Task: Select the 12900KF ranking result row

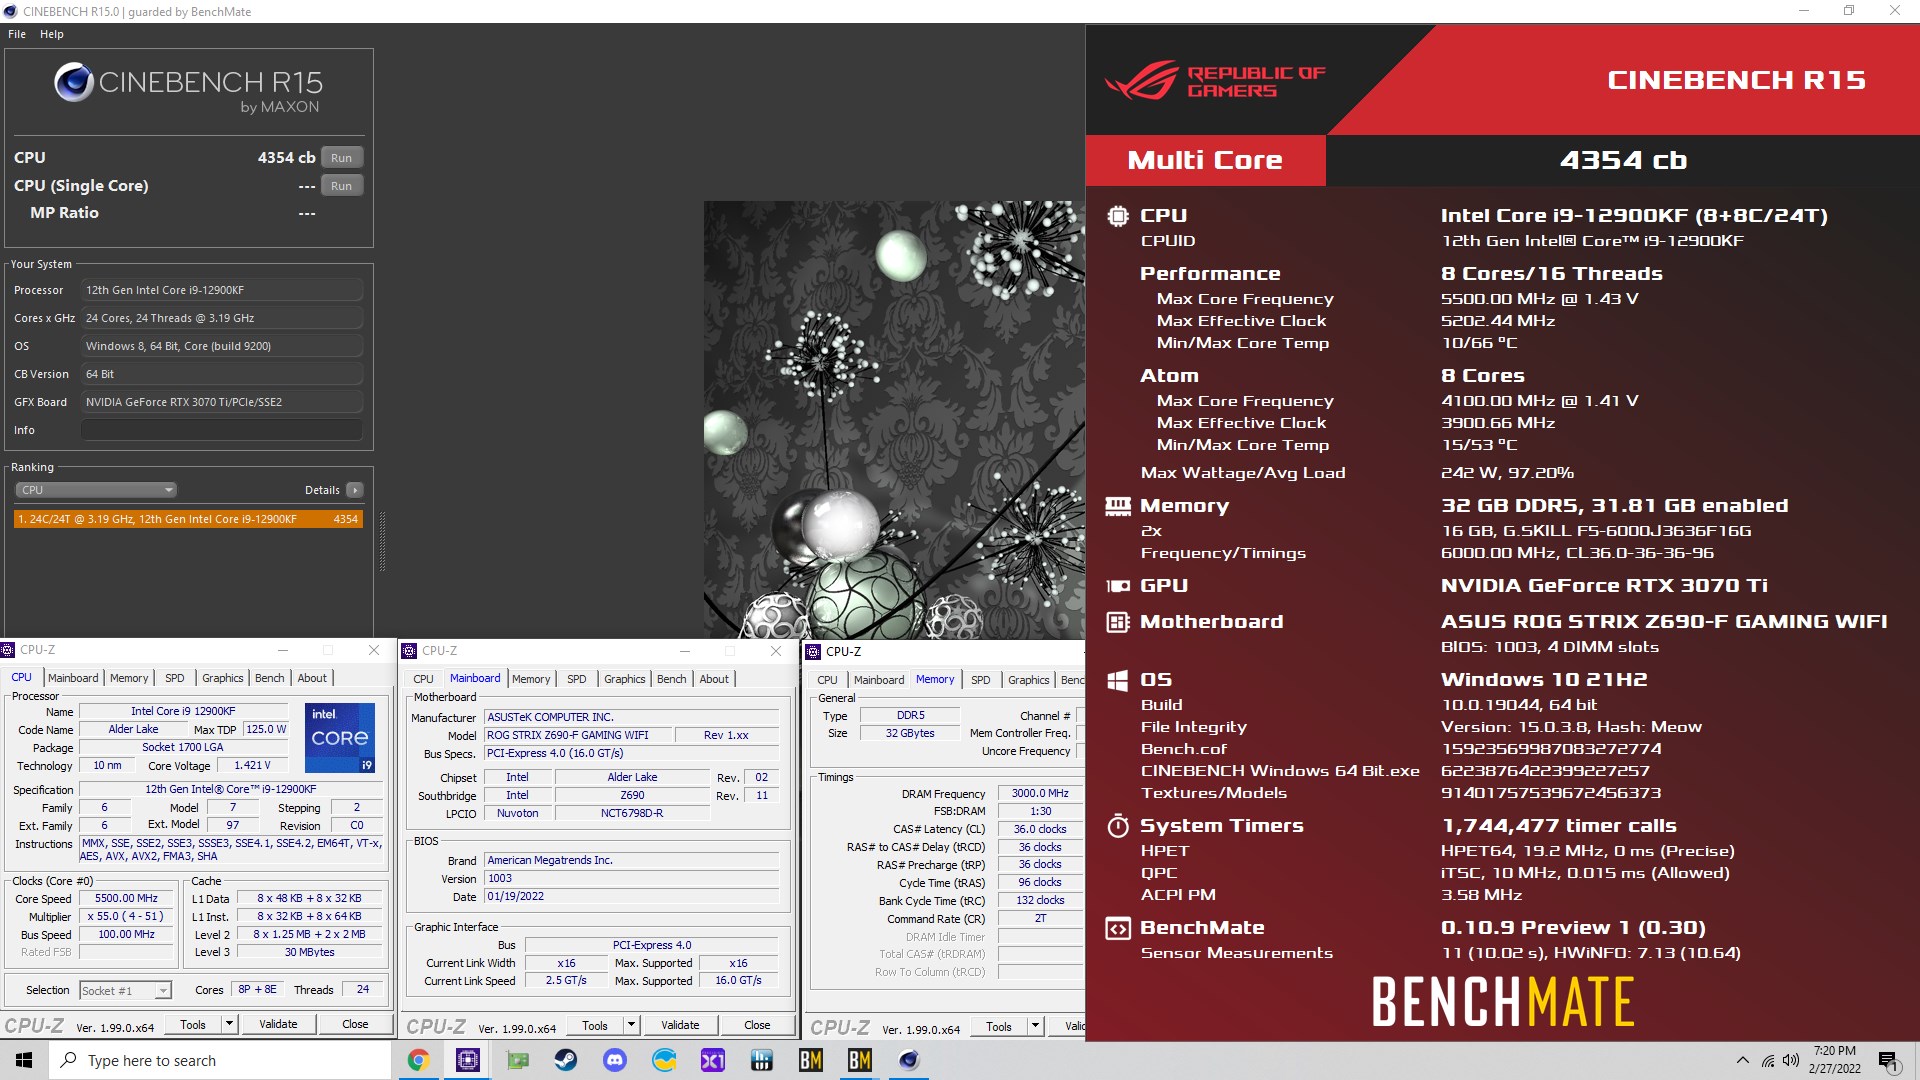Action: [188, 519]
